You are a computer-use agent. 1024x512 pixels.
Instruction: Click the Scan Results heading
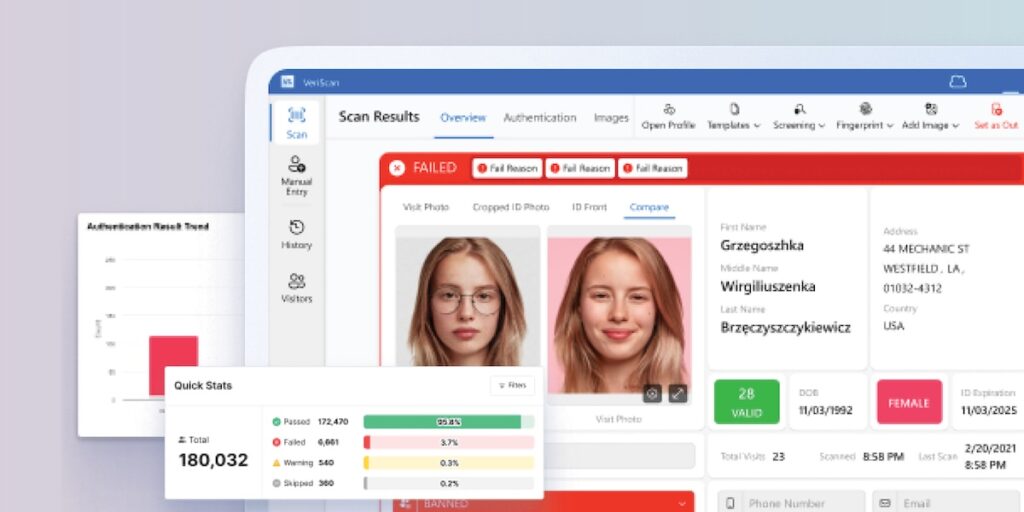(379, 117)
